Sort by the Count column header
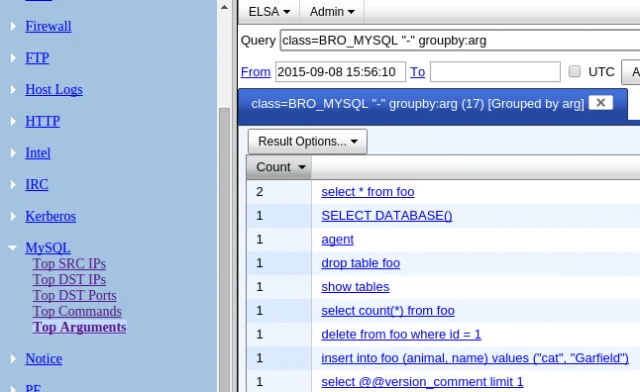640x392 pixels. [279, 167]
